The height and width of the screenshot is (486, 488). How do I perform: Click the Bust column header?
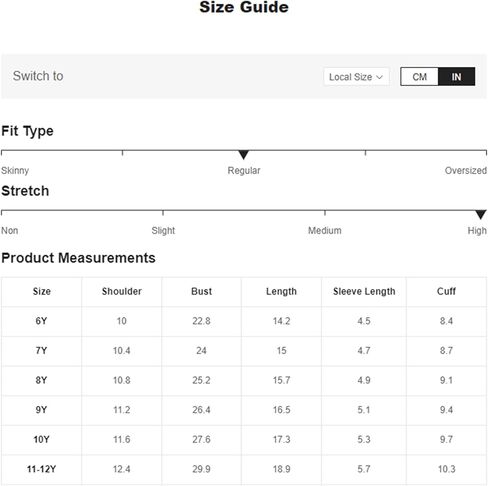pyautogui.click(x=201, y=291)
